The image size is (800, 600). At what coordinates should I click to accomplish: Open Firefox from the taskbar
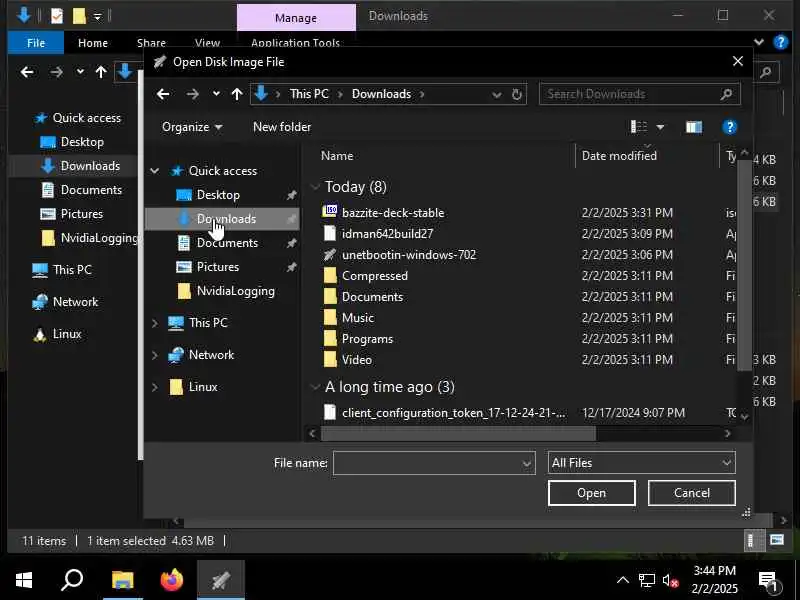pyautogui.click(x=172, y=580)
